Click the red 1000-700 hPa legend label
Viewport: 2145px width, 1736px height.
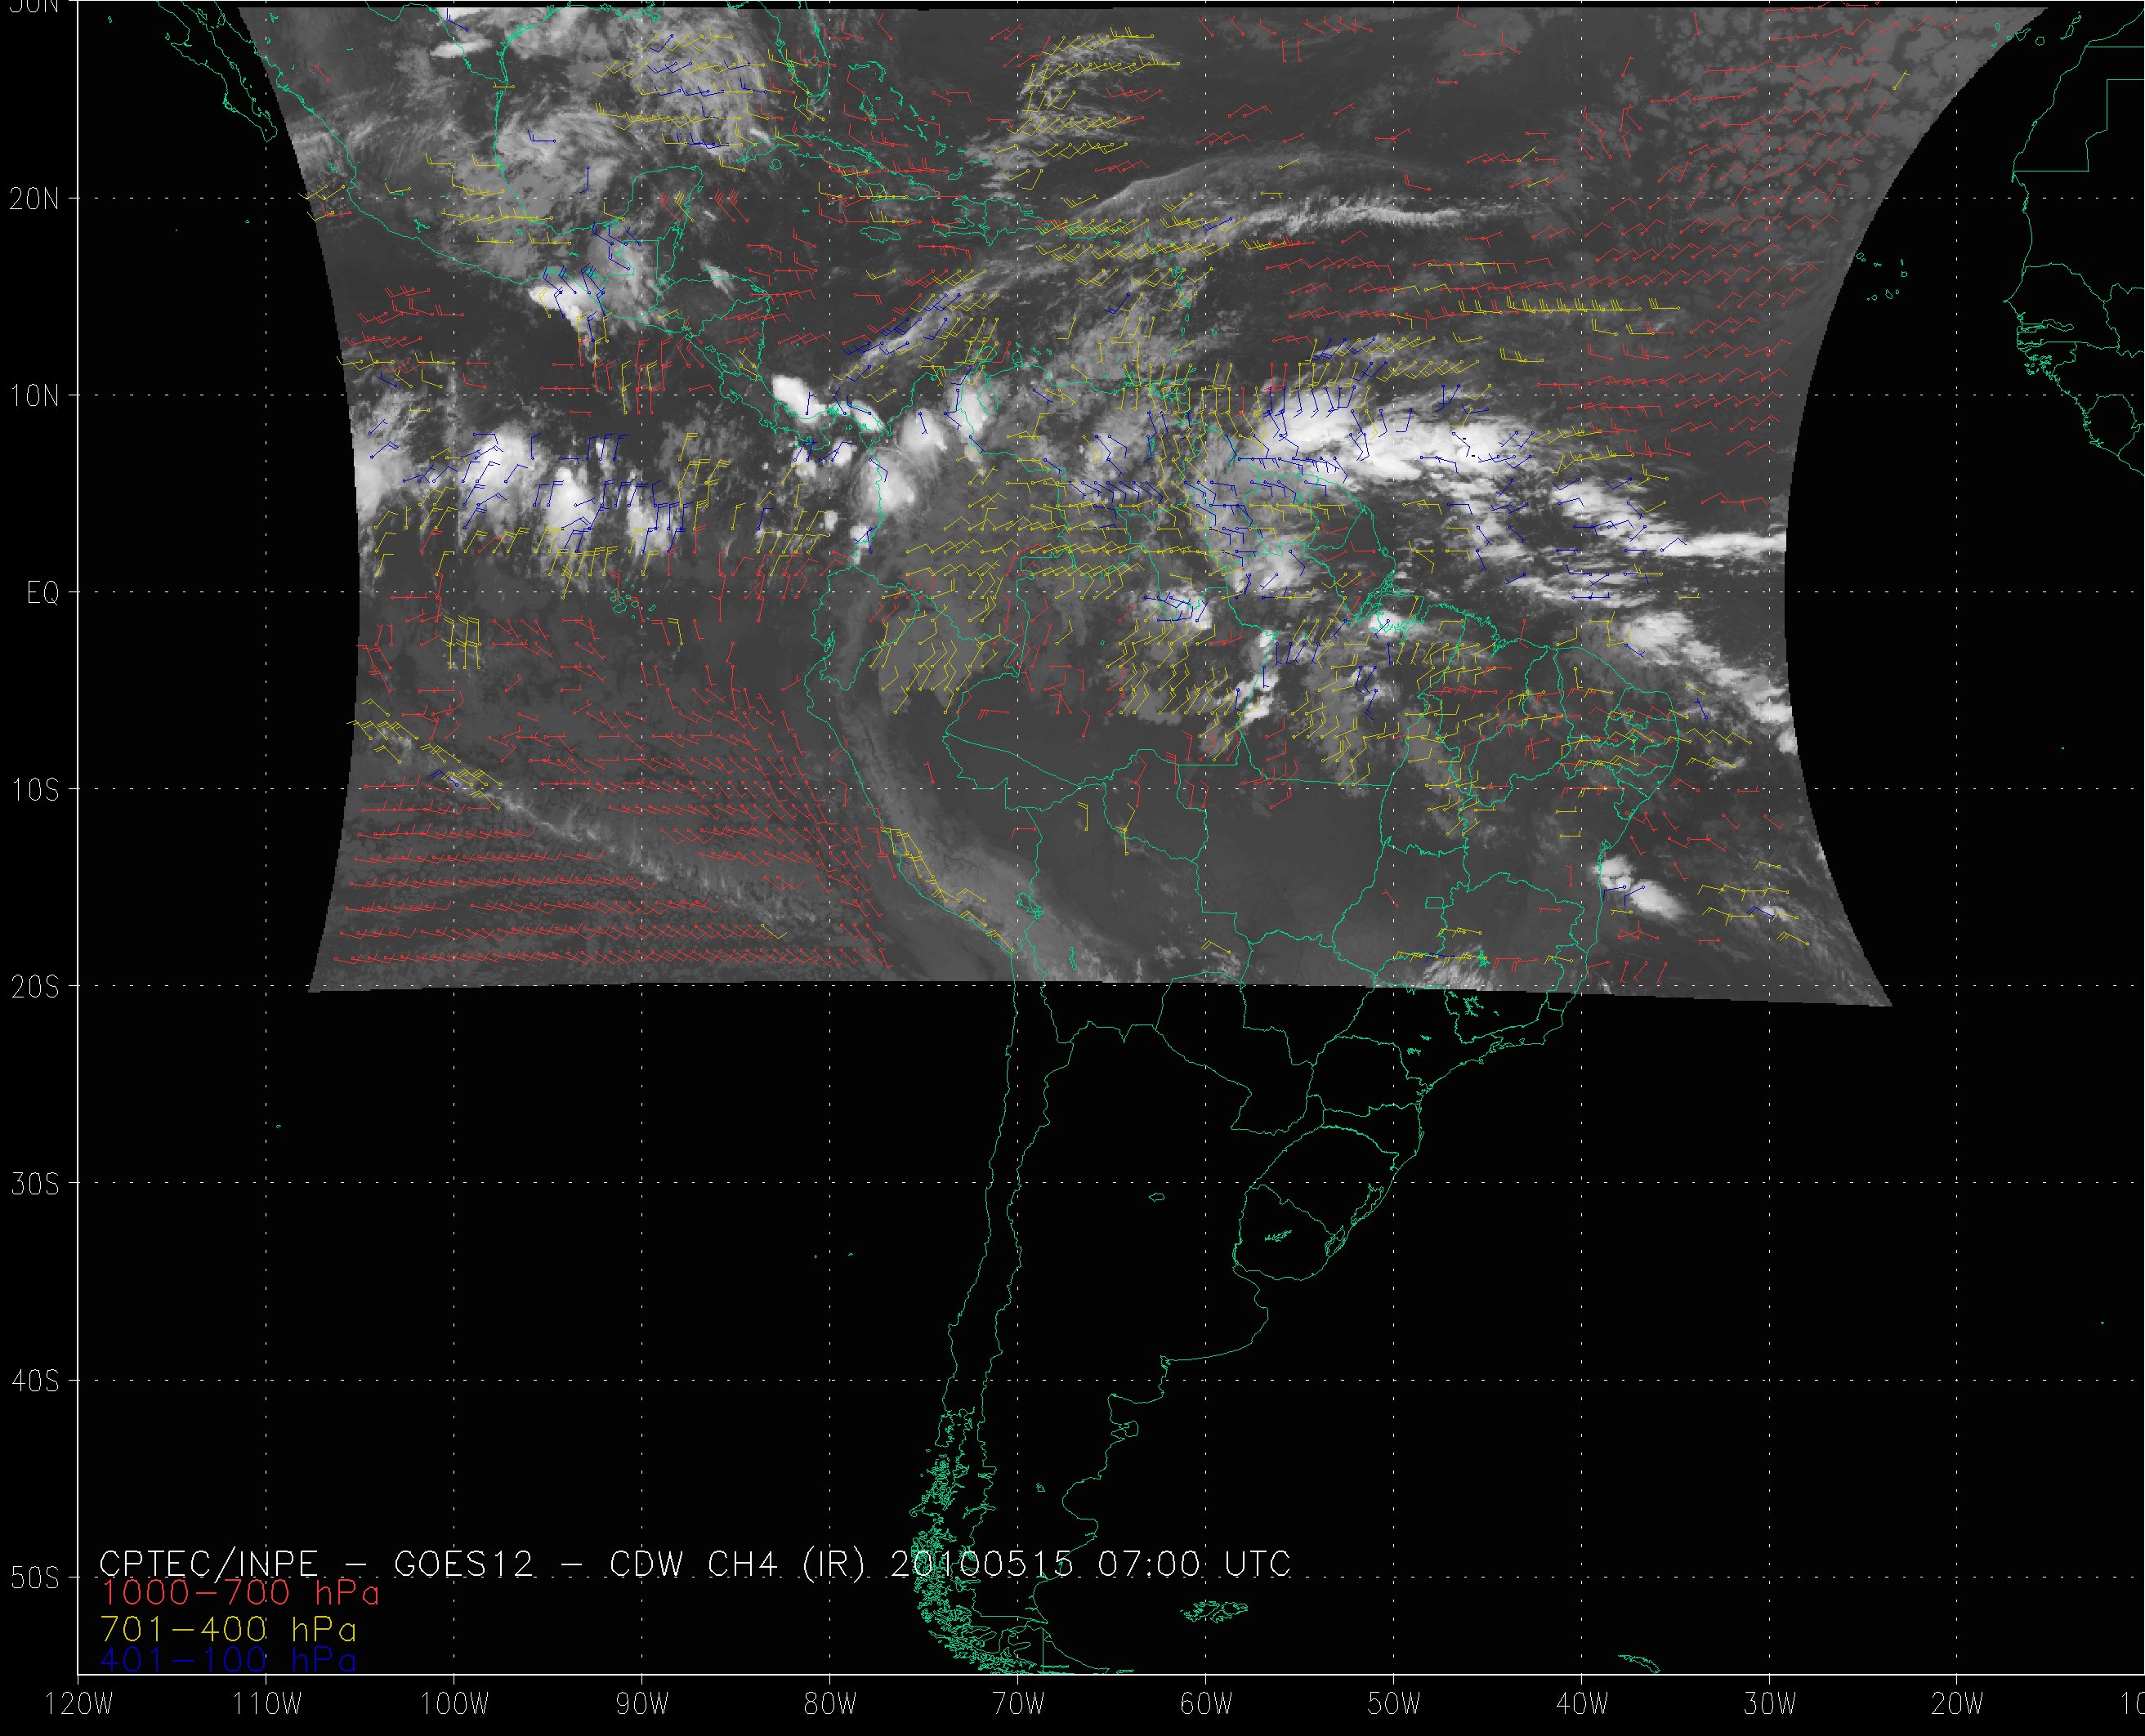240,1591
